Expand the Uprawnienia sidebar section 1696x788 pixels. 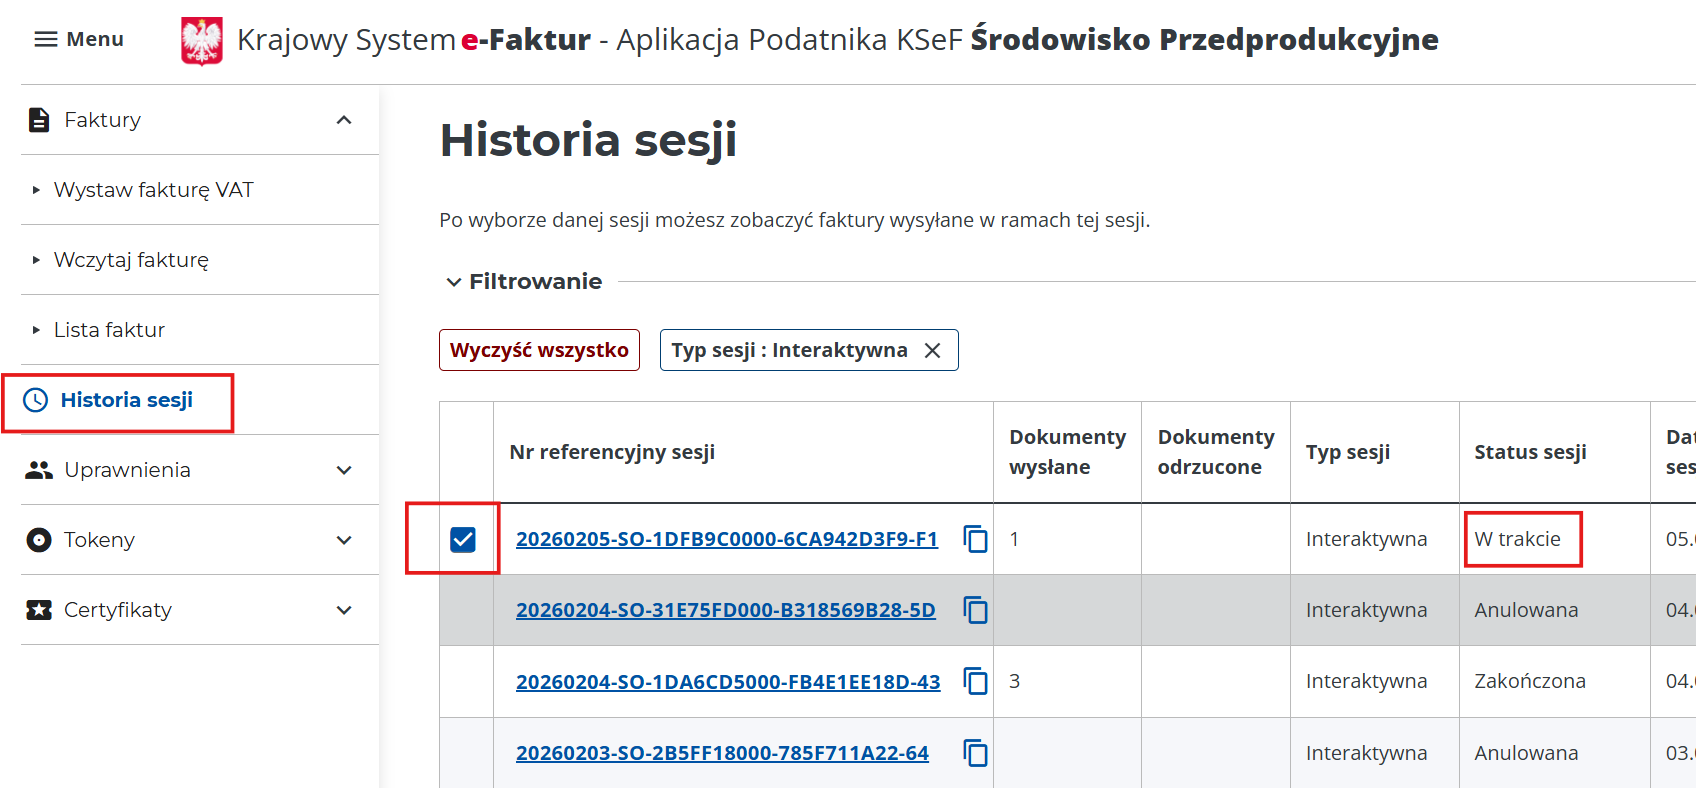point(344,470)
